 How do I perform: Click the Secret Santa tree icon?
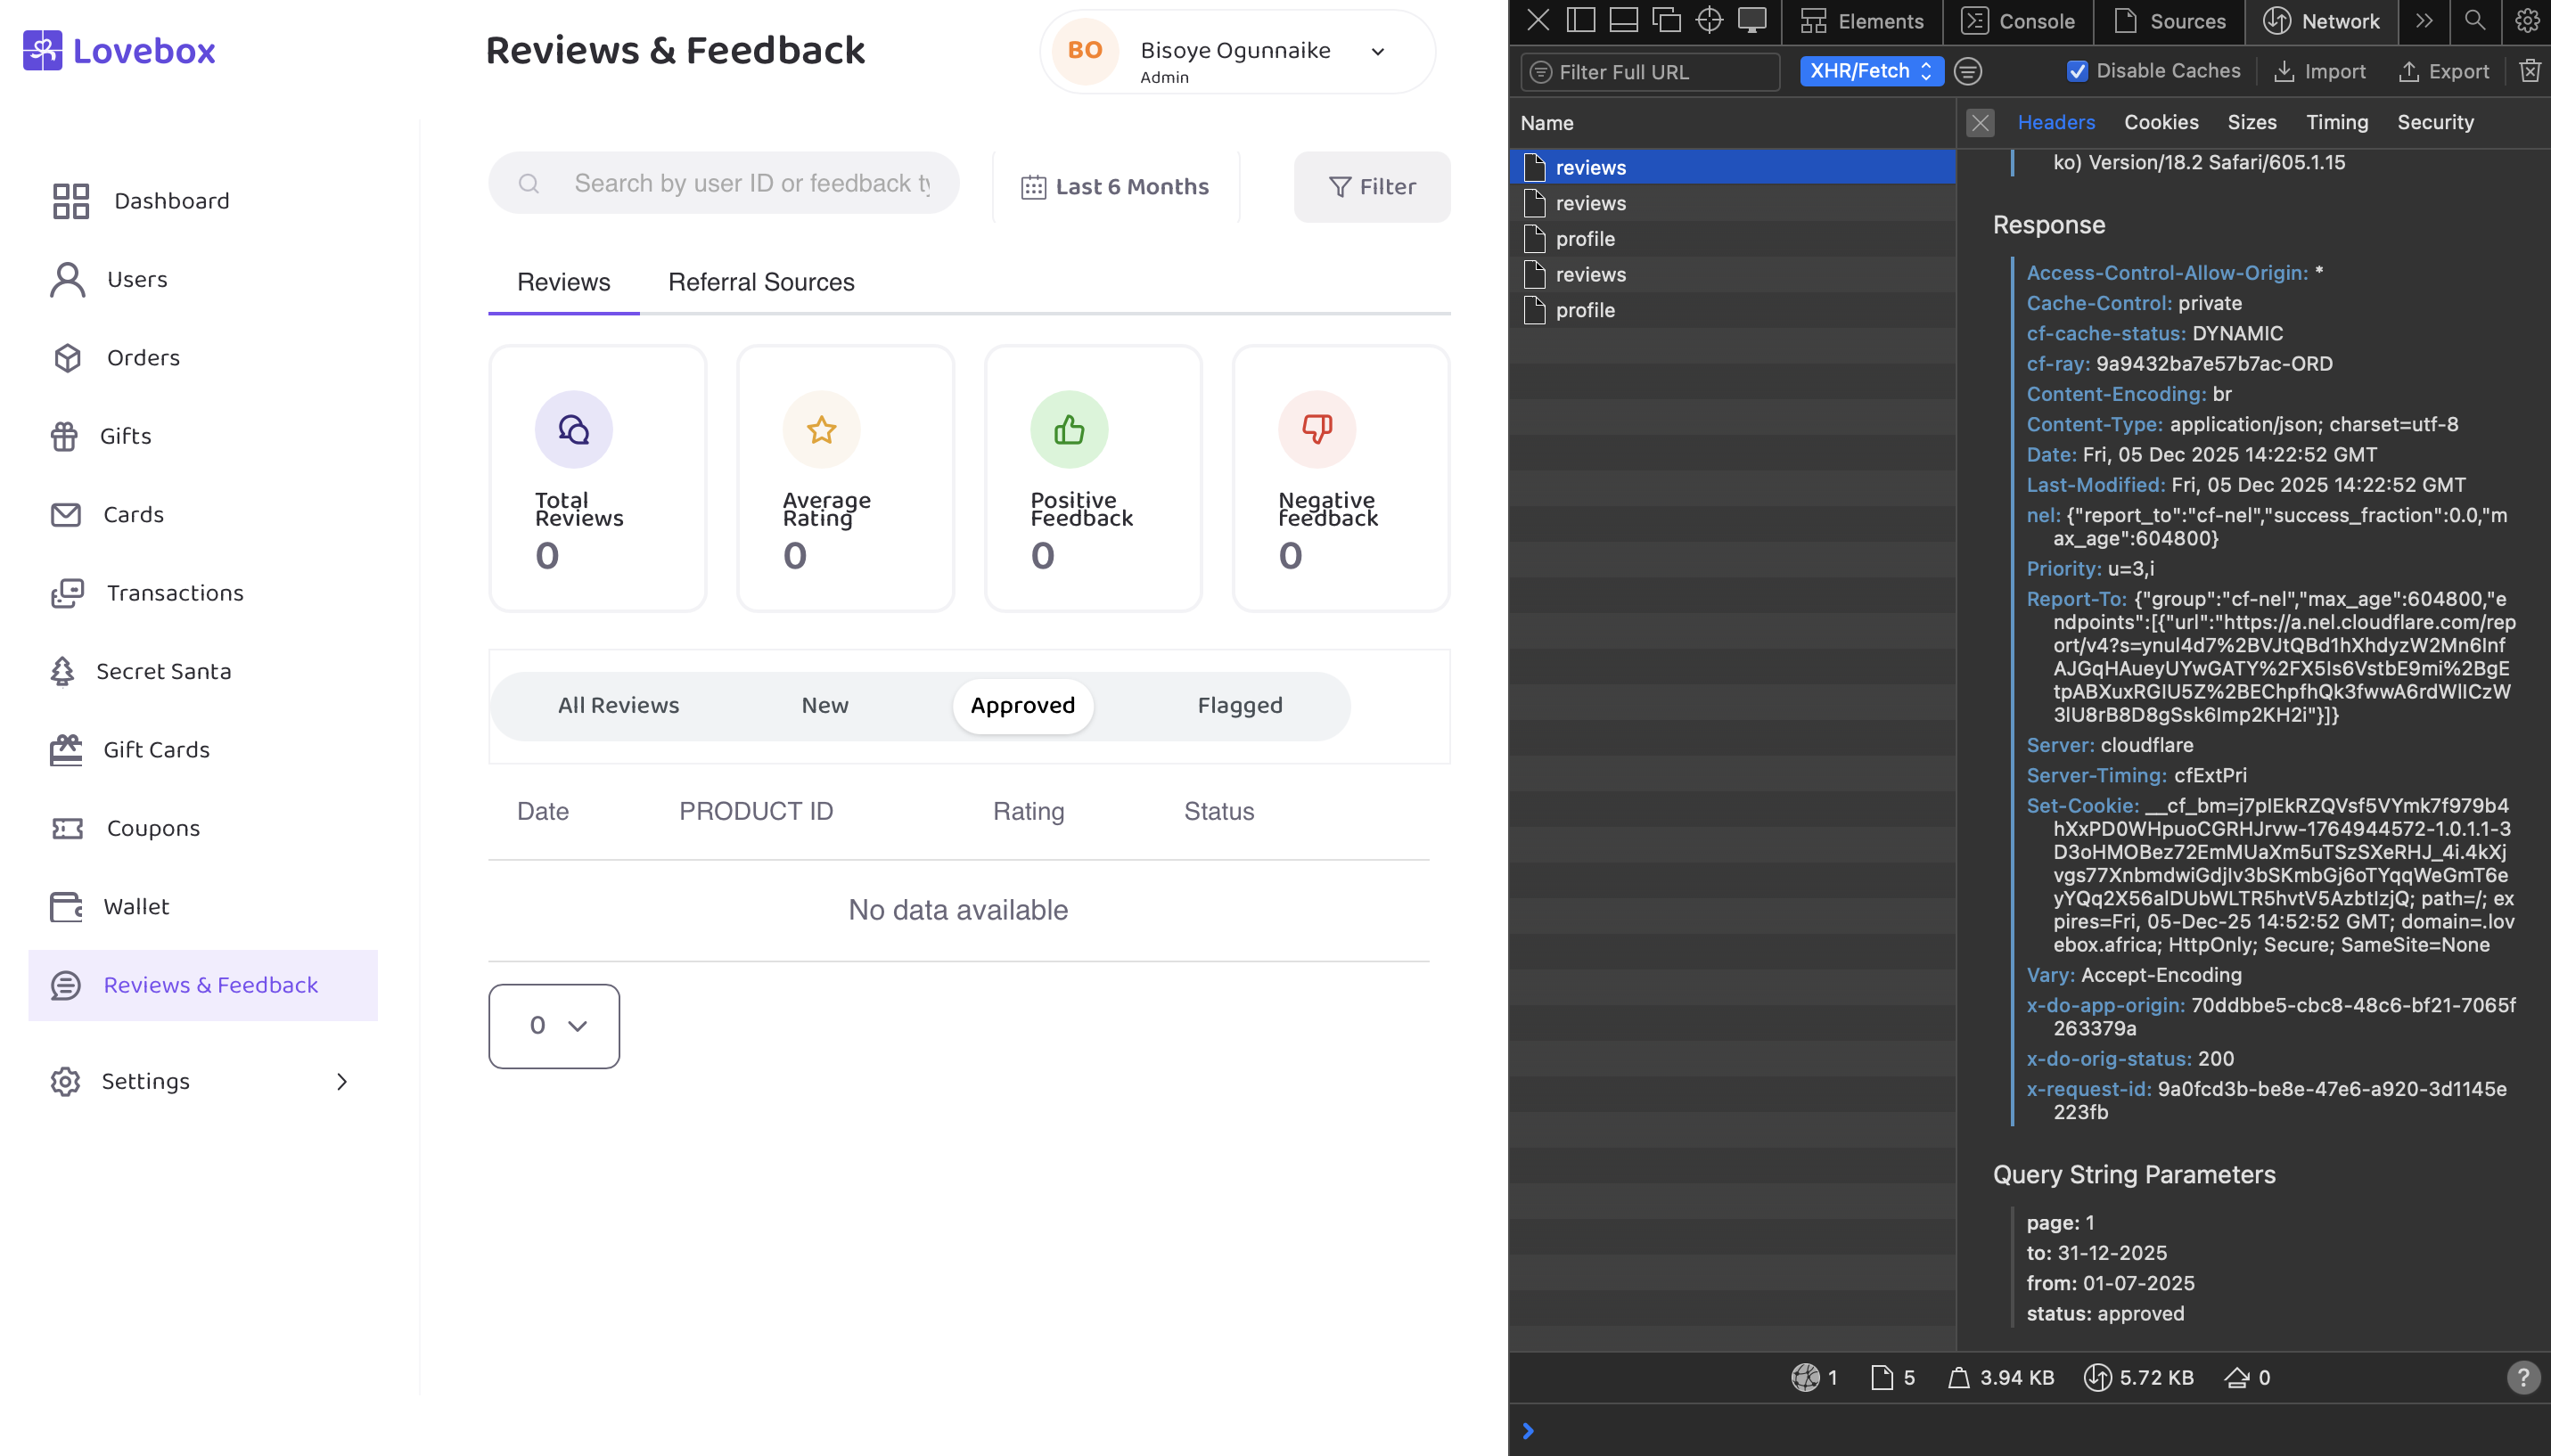[62, 671]
